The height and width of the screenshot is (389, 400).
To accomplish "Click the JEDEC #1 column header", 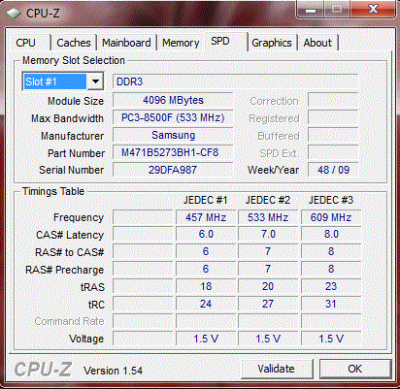I will 205,200.
